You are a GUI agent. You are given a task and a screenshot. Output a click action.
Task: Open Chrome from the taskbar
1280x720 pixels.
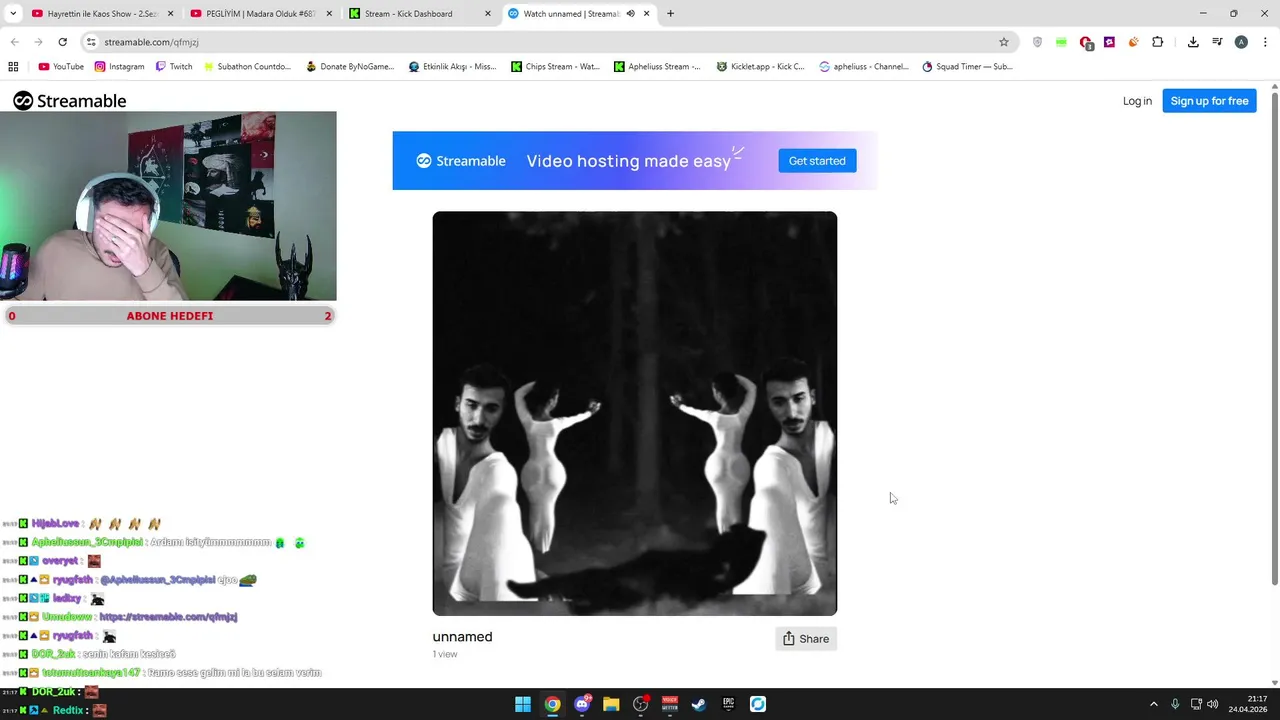[x=552, y=704]
